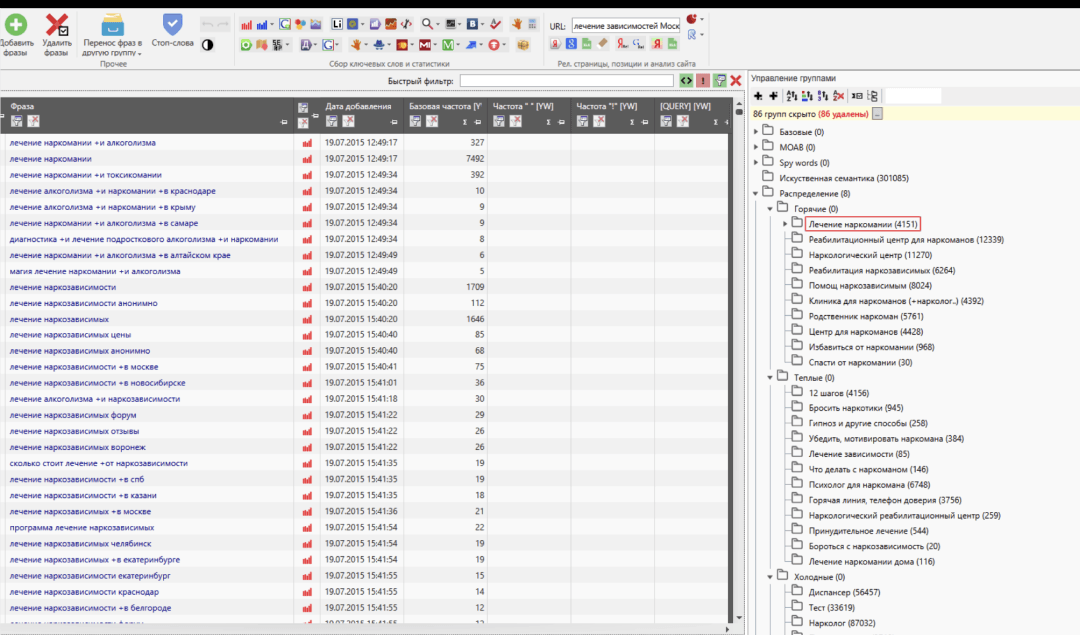This screenshot has height=635, width=1080.
Task: Click the URL input field
Action: pyautogui.click(x=625, y=25)
